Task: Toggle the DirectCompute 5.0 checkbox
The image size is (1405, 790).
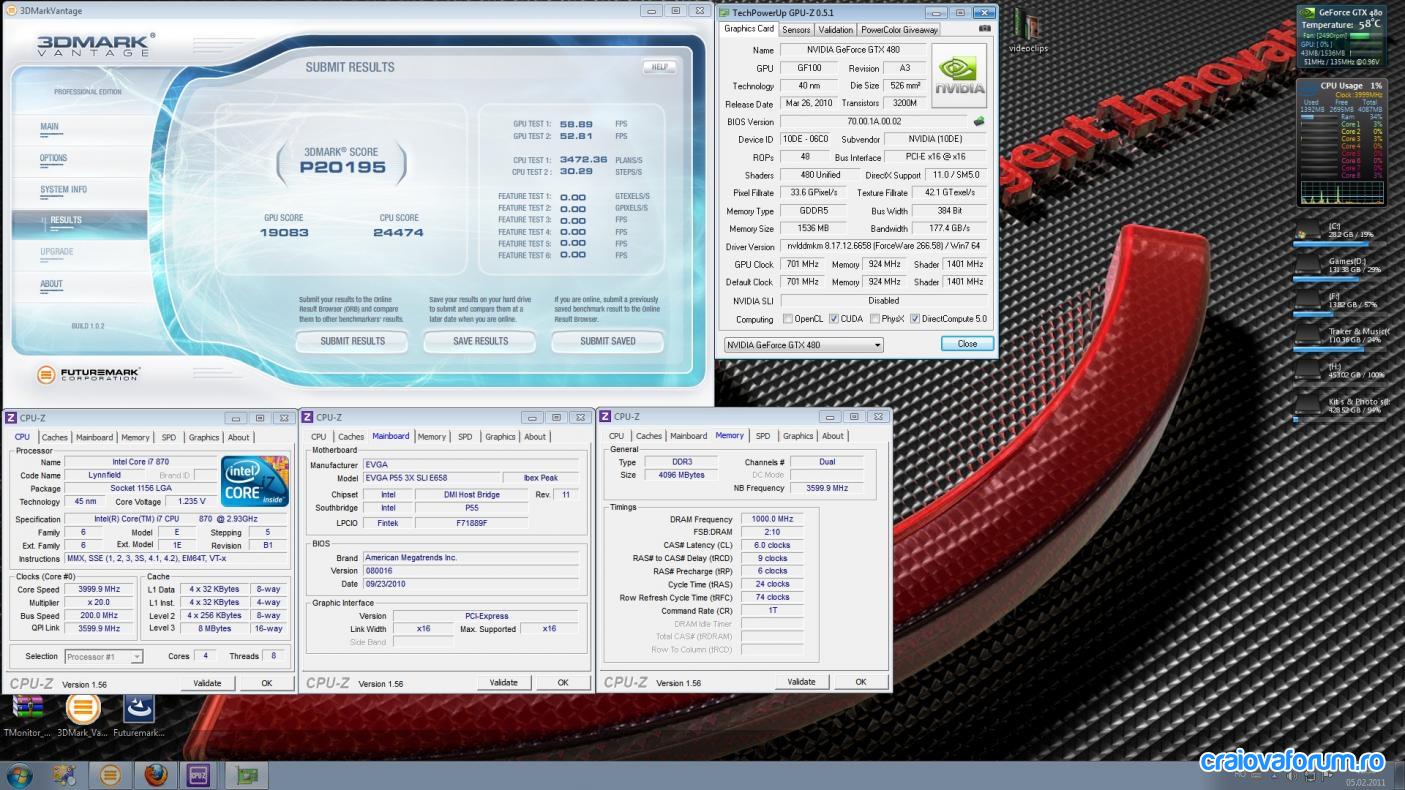Action: point(915,319)
